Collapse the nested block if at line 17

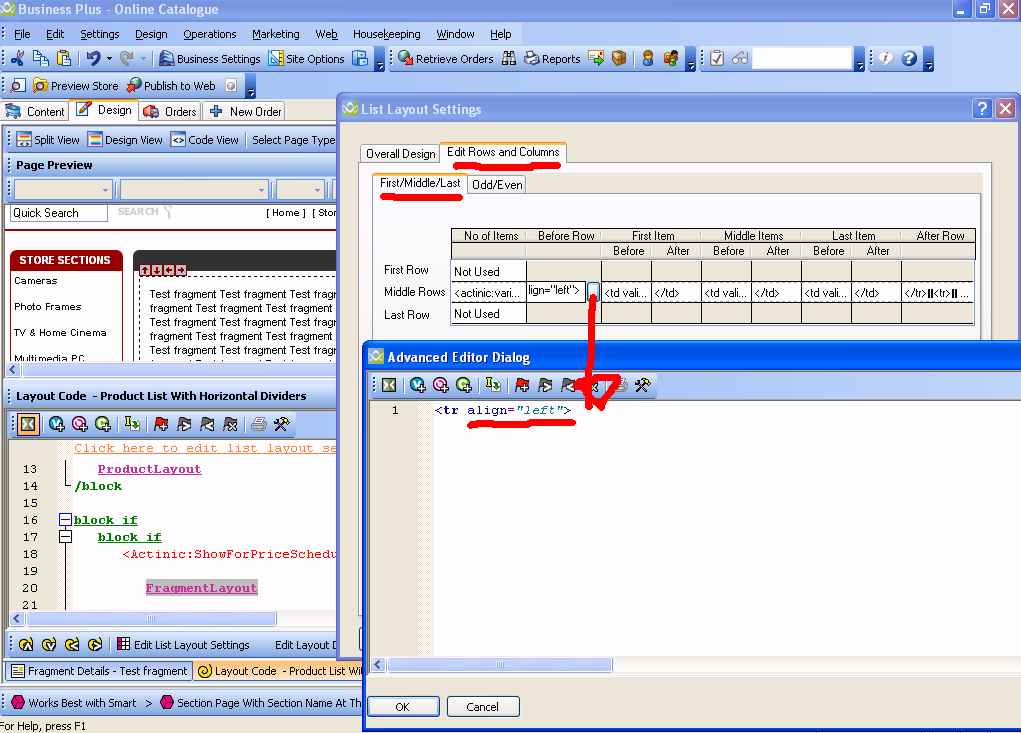pyautogui.click(x=65, y=537)
